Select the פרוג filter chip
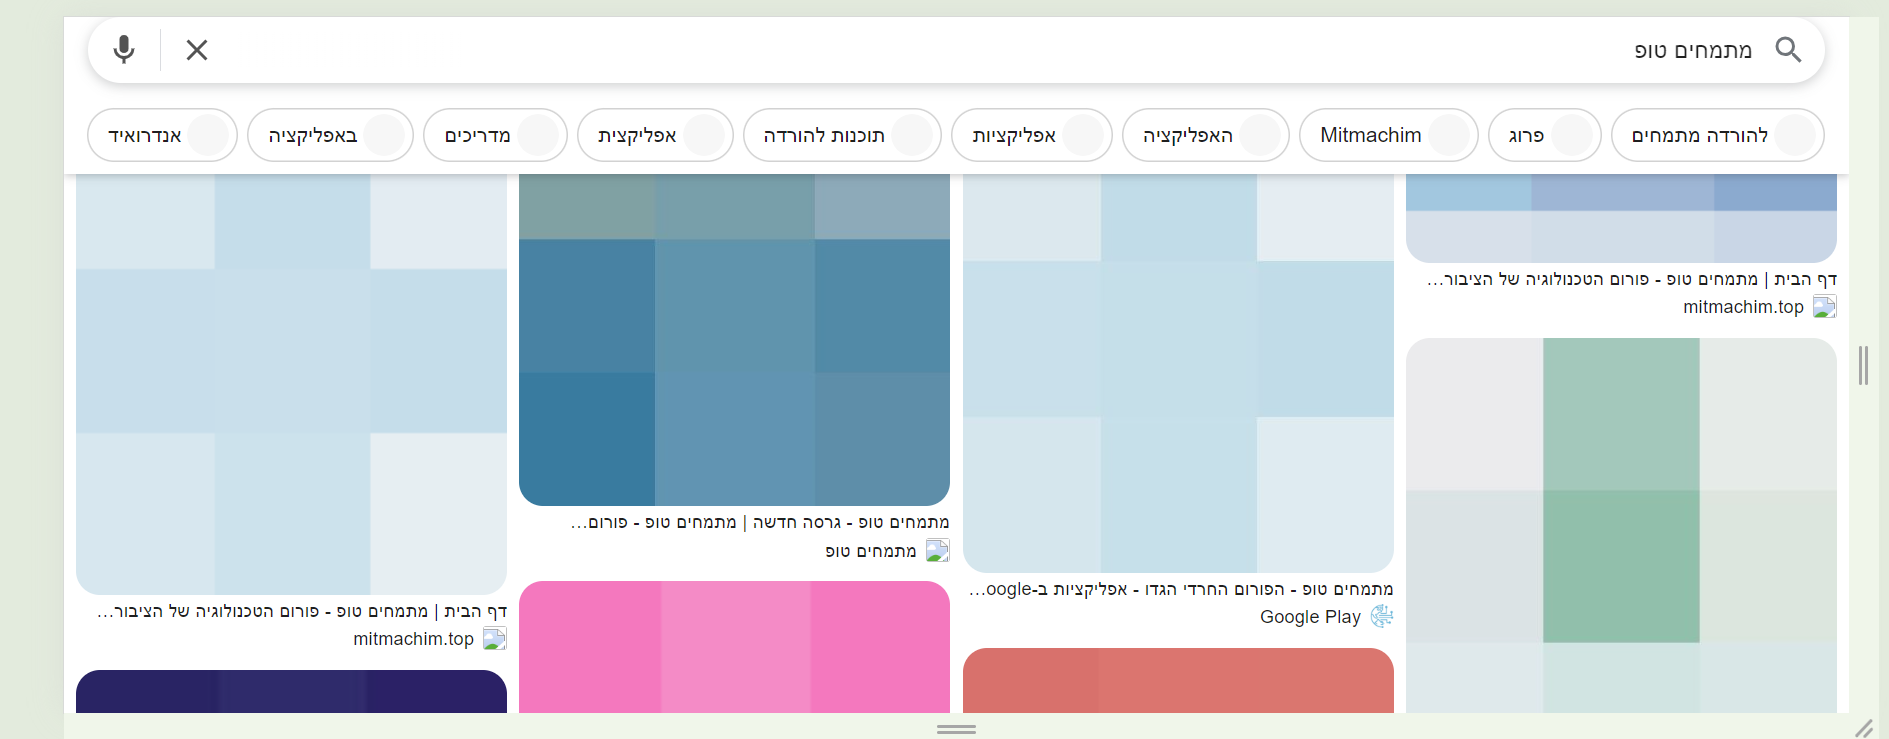Screen dimensions: 1889x739 point(1544,135)
